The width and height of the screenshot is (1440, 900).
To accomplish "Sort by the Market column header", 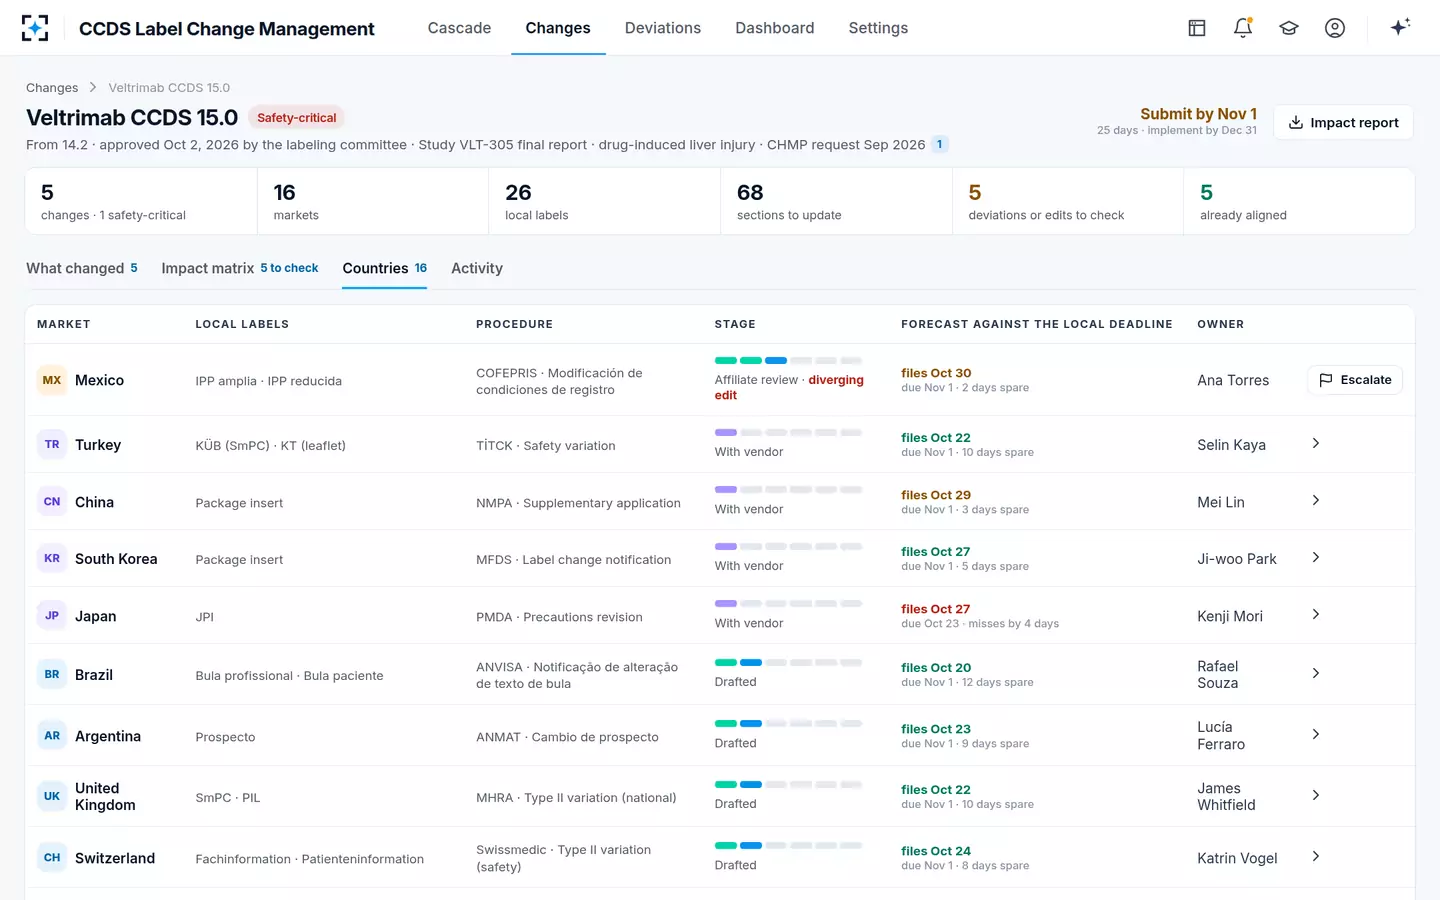I will [64, 324].
